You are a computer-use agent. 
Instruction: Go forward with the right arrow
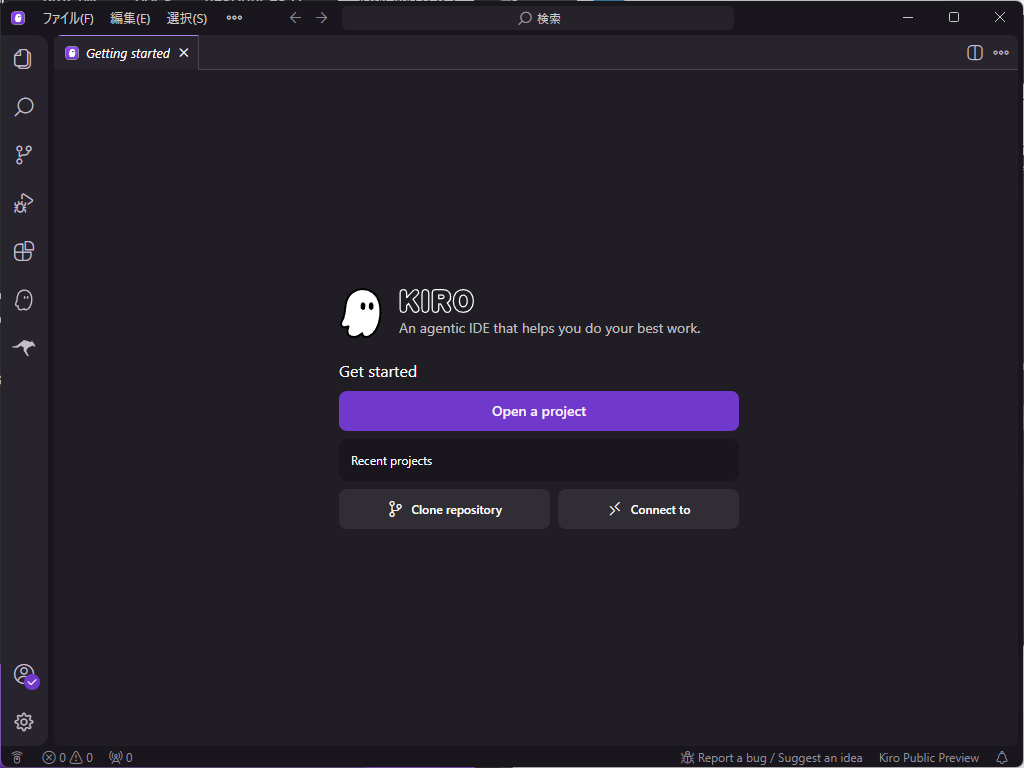point(321,18)
